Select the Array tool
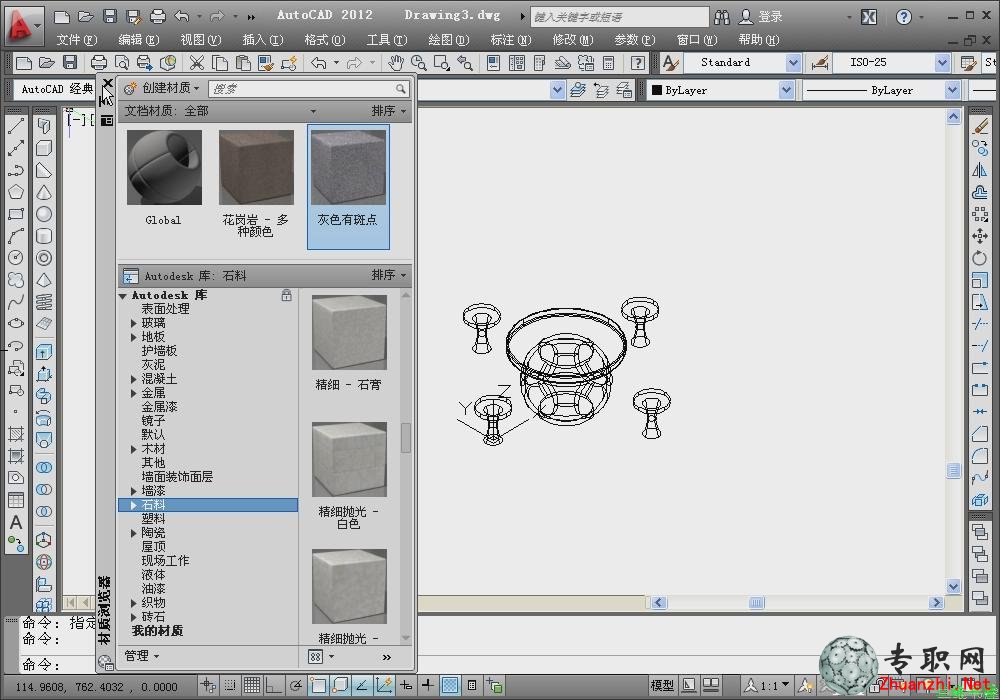This screenshot has width=1000, height=700. 980,214
